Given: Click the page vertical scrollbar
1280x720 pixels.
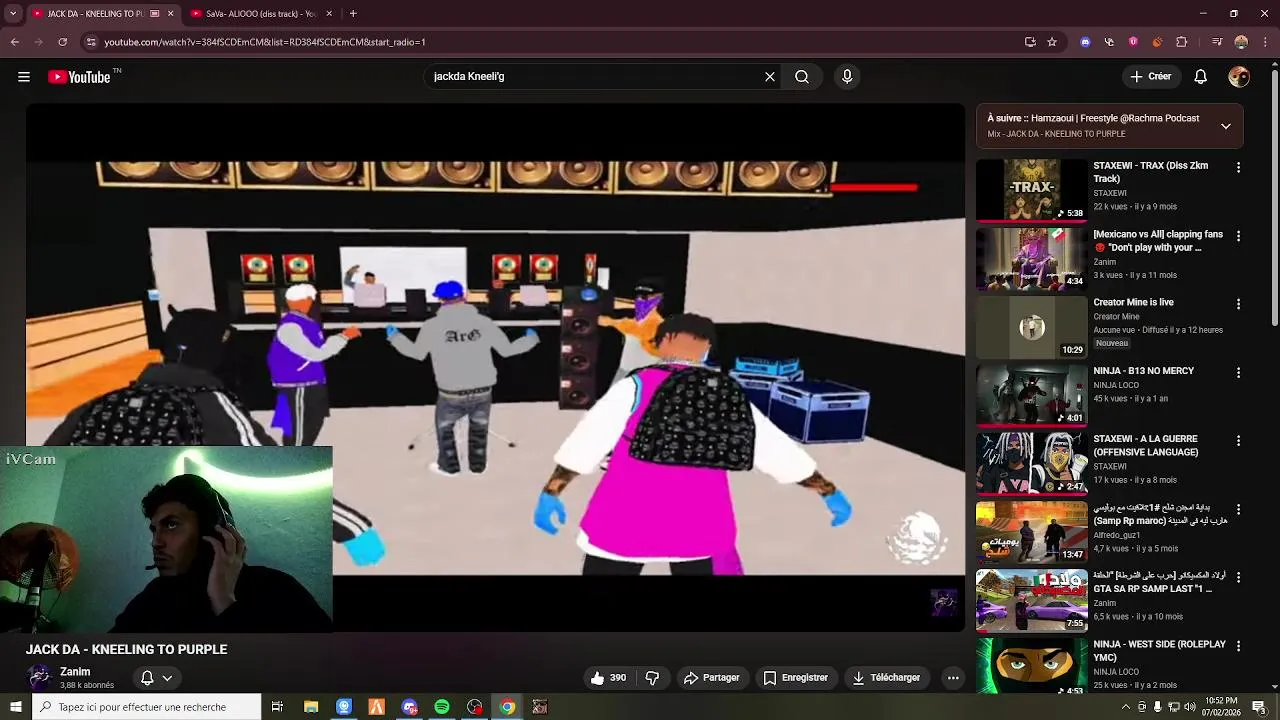Looking at the screenshot, I should pos(1274,200).
